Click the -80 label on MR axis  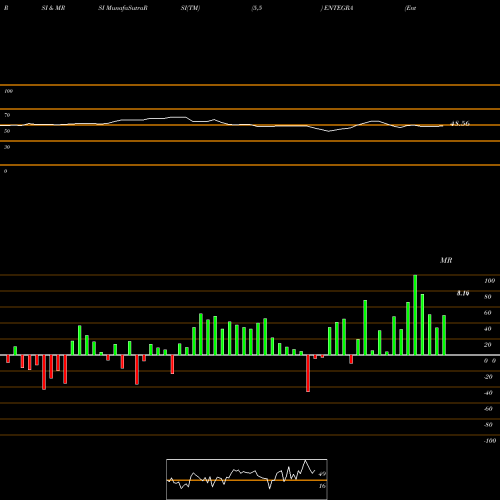click(x=488, y=425)
